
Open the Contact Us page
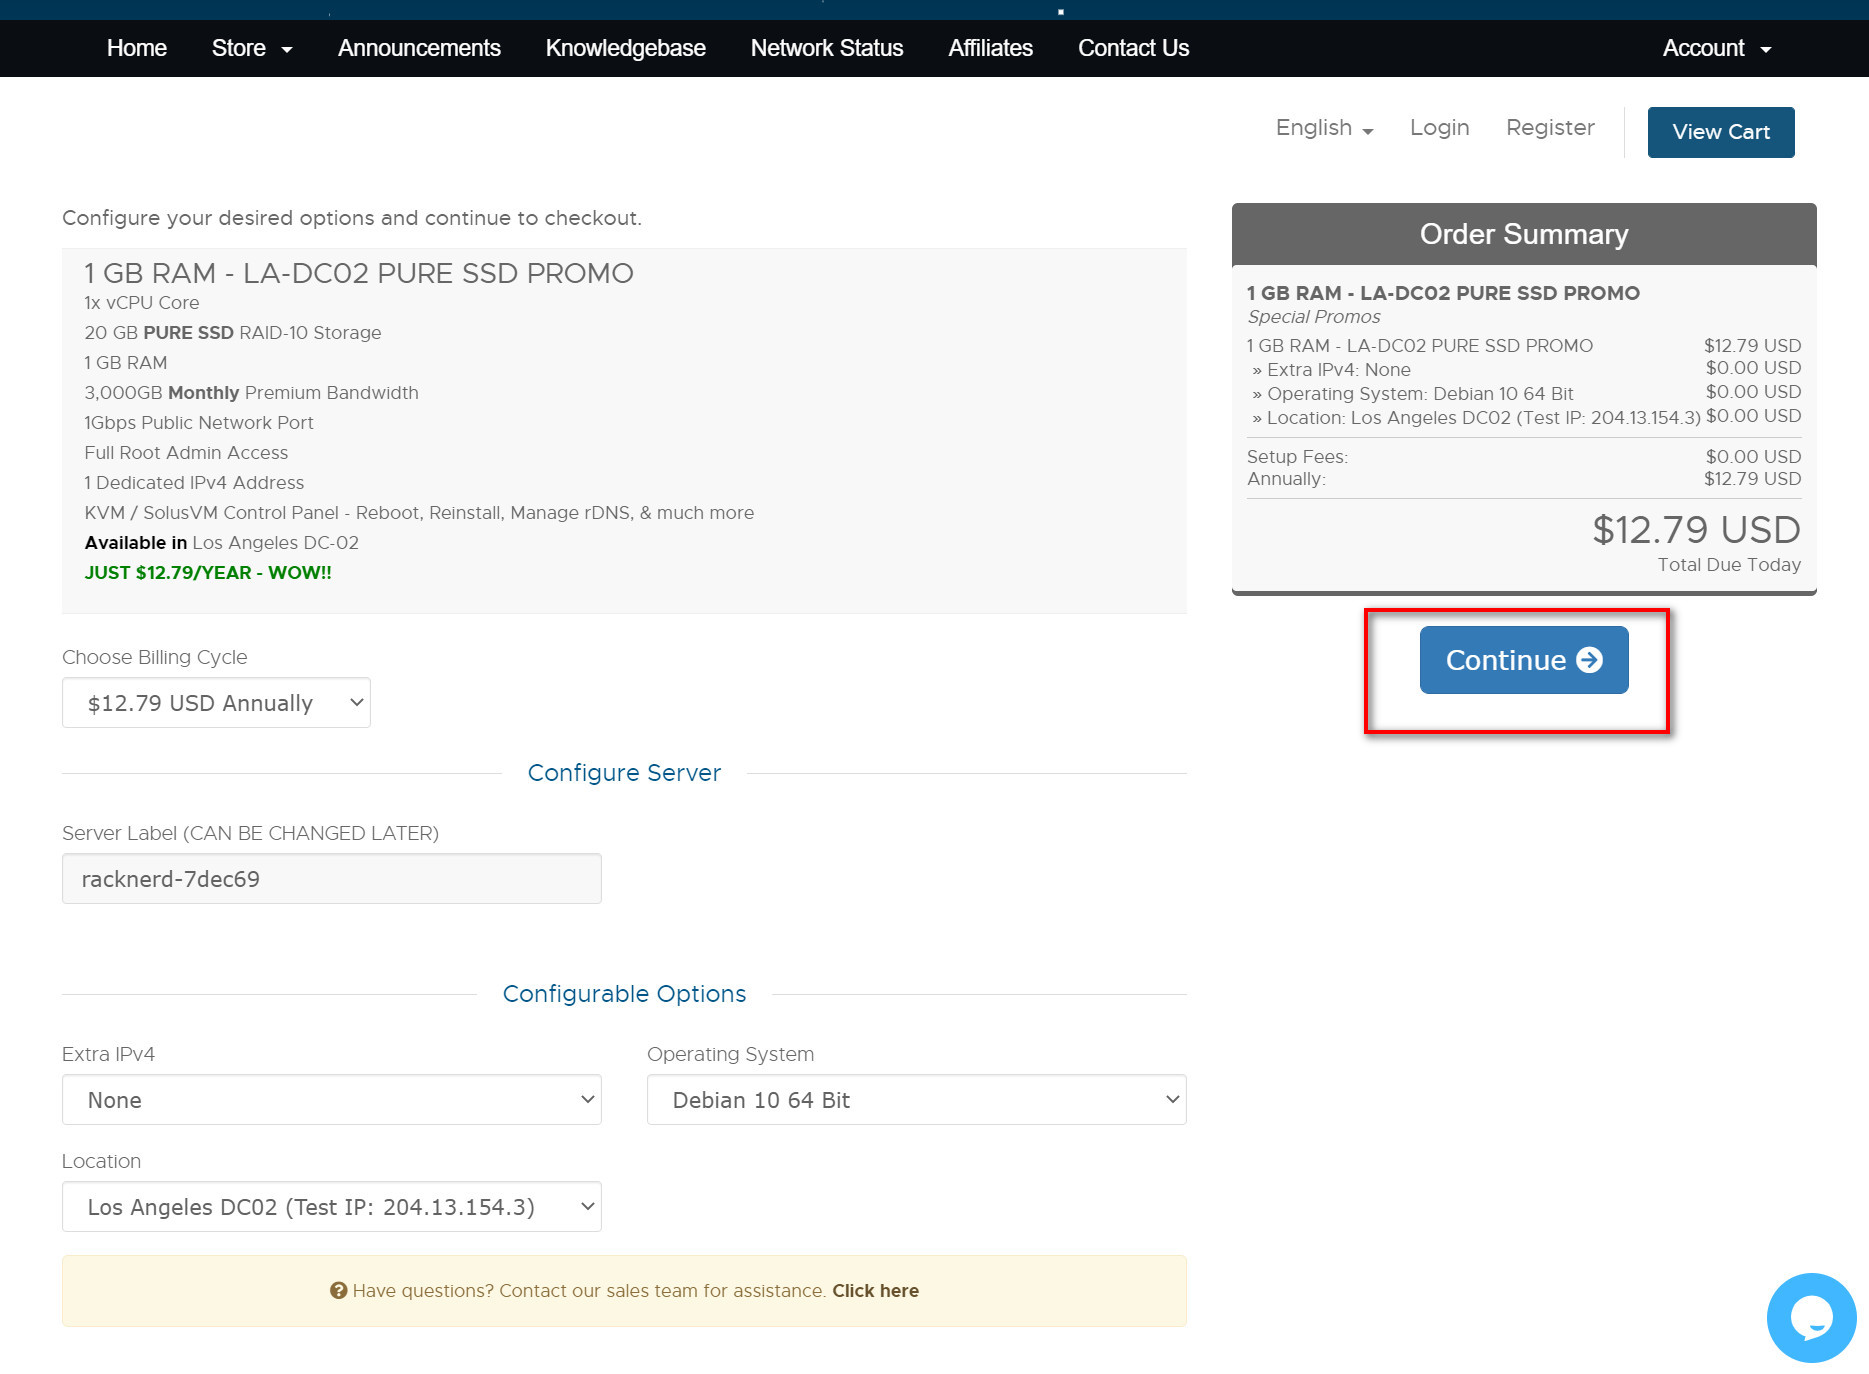click(x=1133, y=48)
